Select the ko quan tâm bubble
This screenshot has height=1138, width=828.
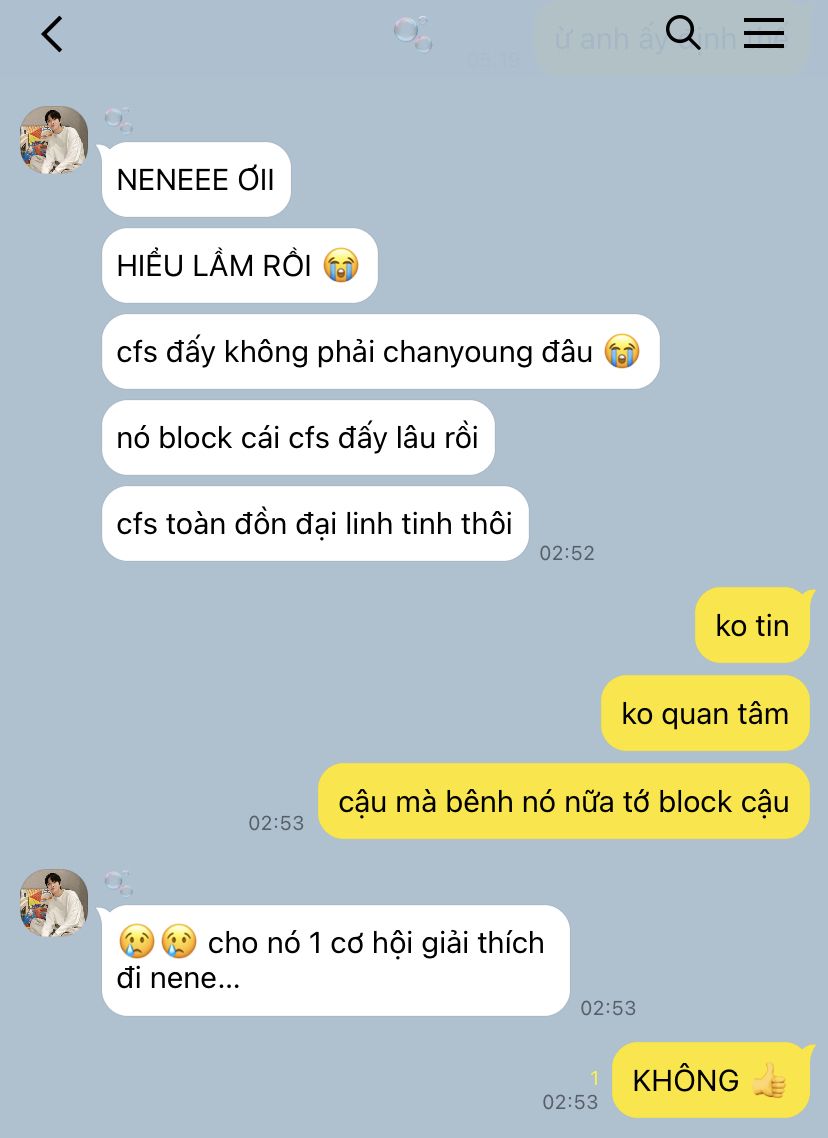coord(705,713)
